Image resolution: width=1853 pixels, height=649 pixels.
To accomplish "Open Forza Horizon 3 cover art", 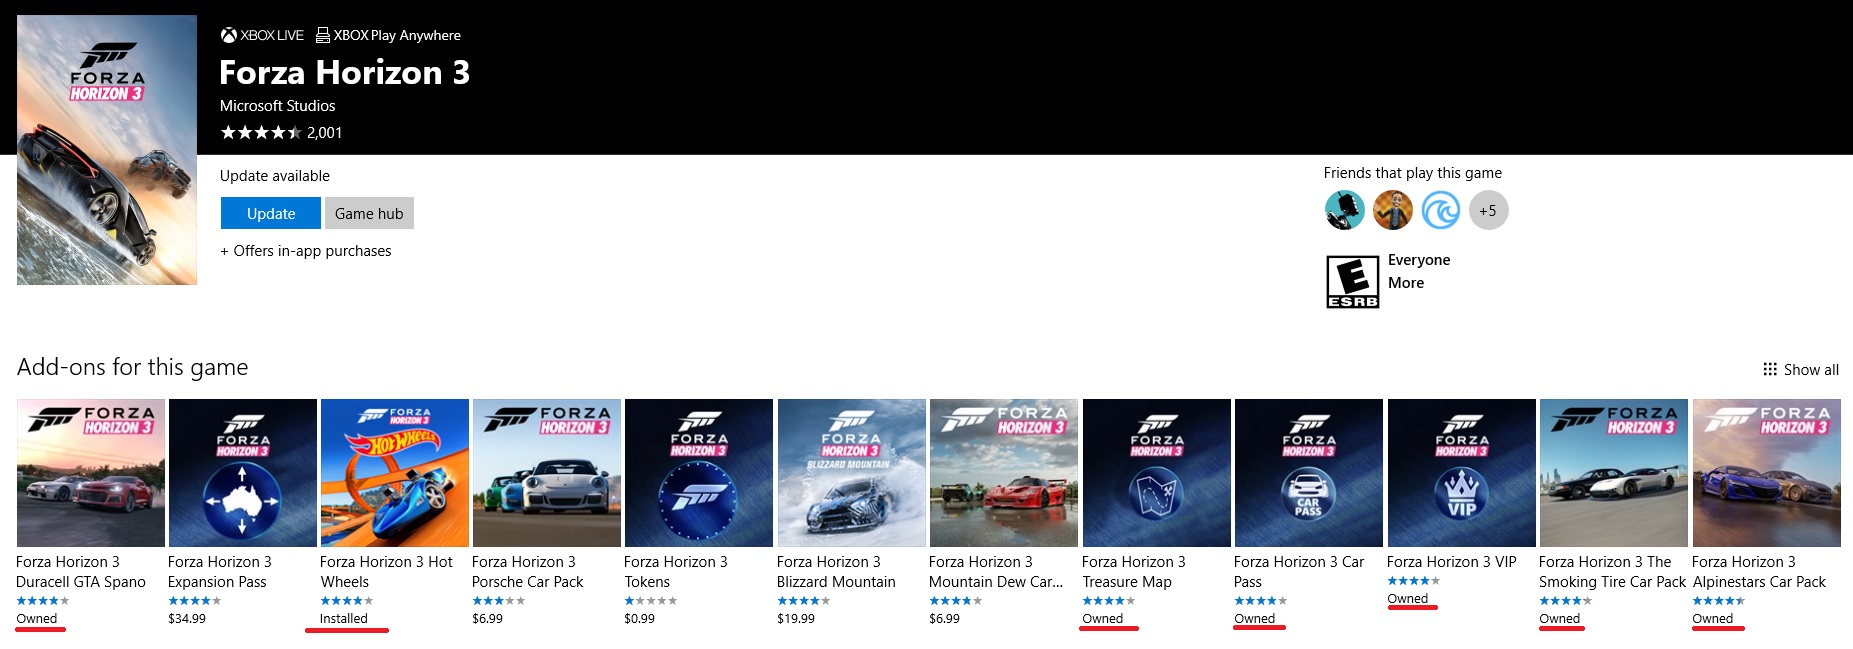I will pyautogui.click(x=107, y=150).
